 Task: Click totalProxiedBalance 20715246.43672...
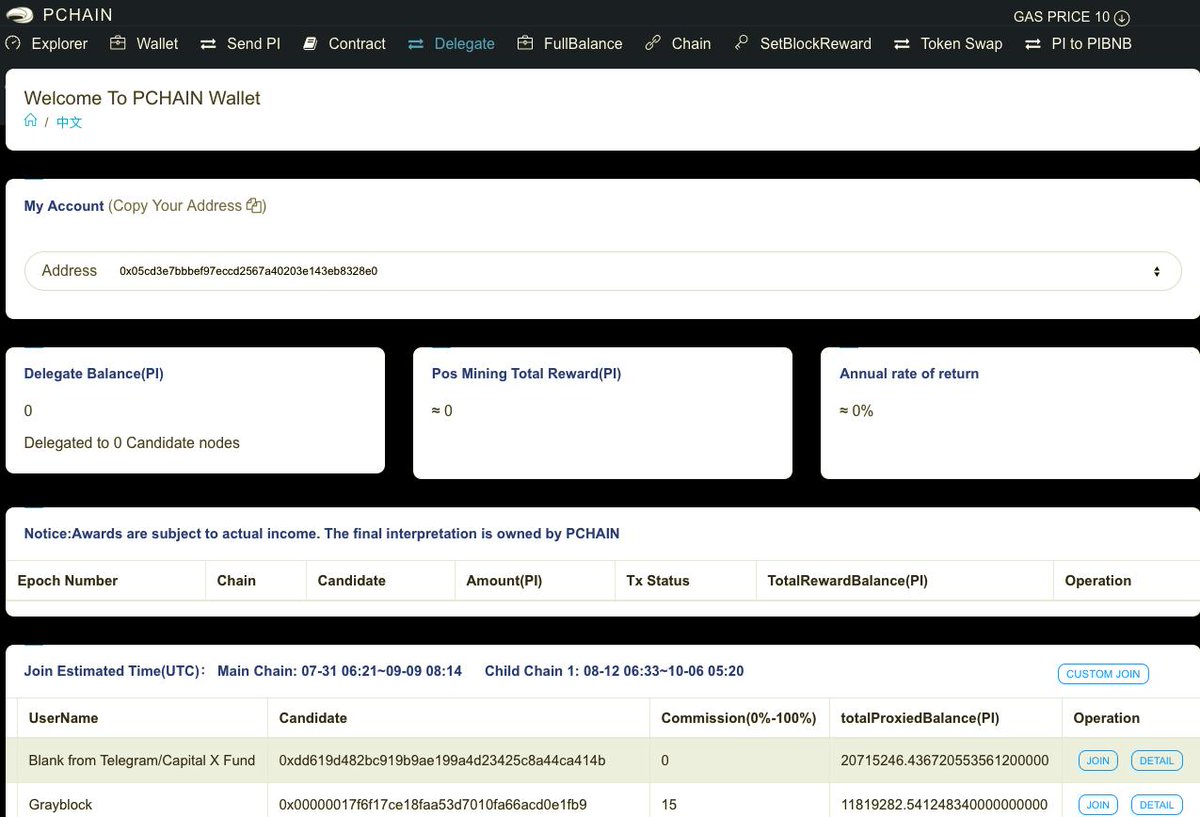(x=945, y=761)
